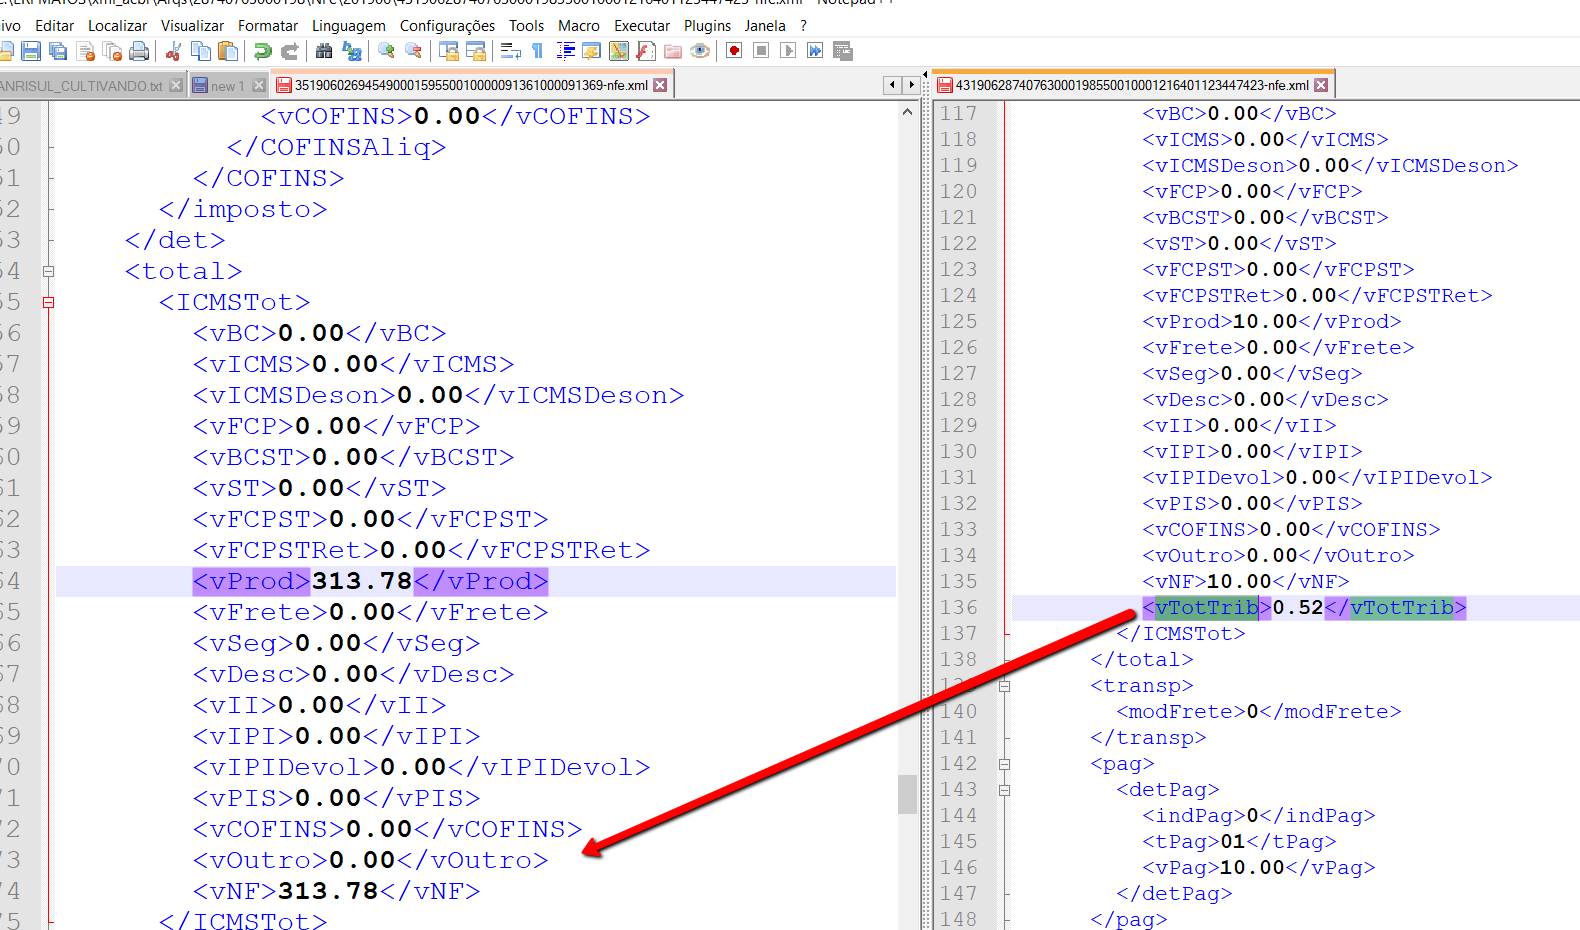The image size is (1580, 930).
Task: Open the Macro menu
Action: [579, 26]
